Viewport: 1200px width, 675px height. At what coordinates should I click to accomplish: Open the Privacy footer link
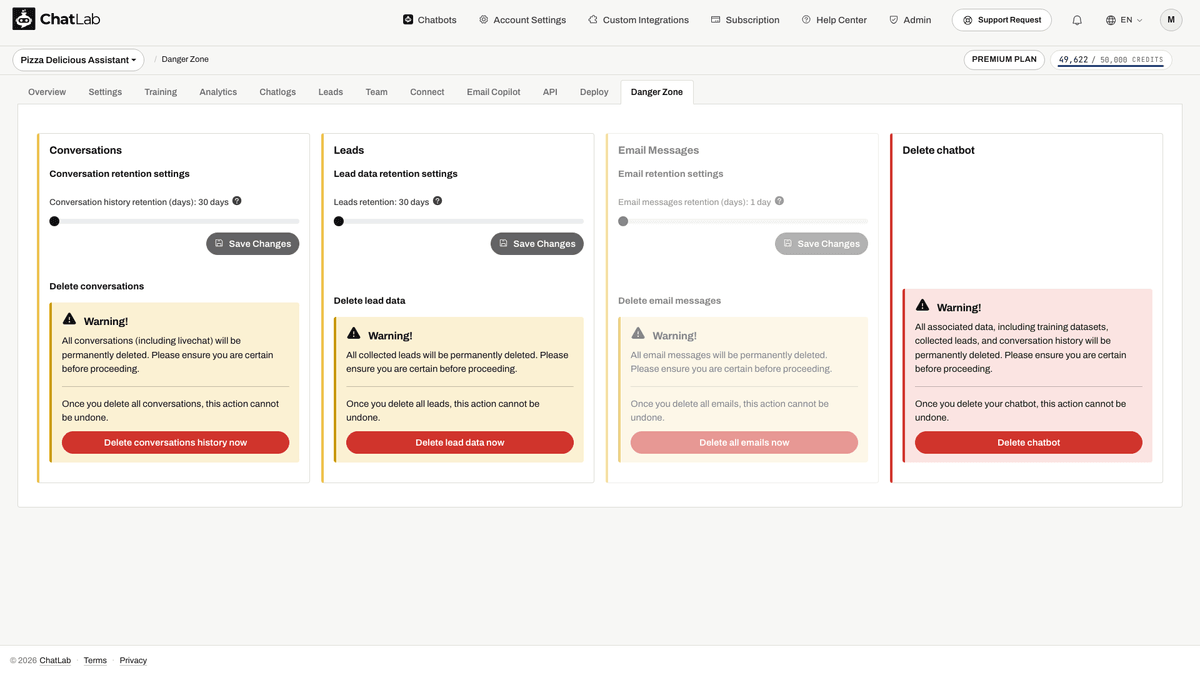coord(133,660)
